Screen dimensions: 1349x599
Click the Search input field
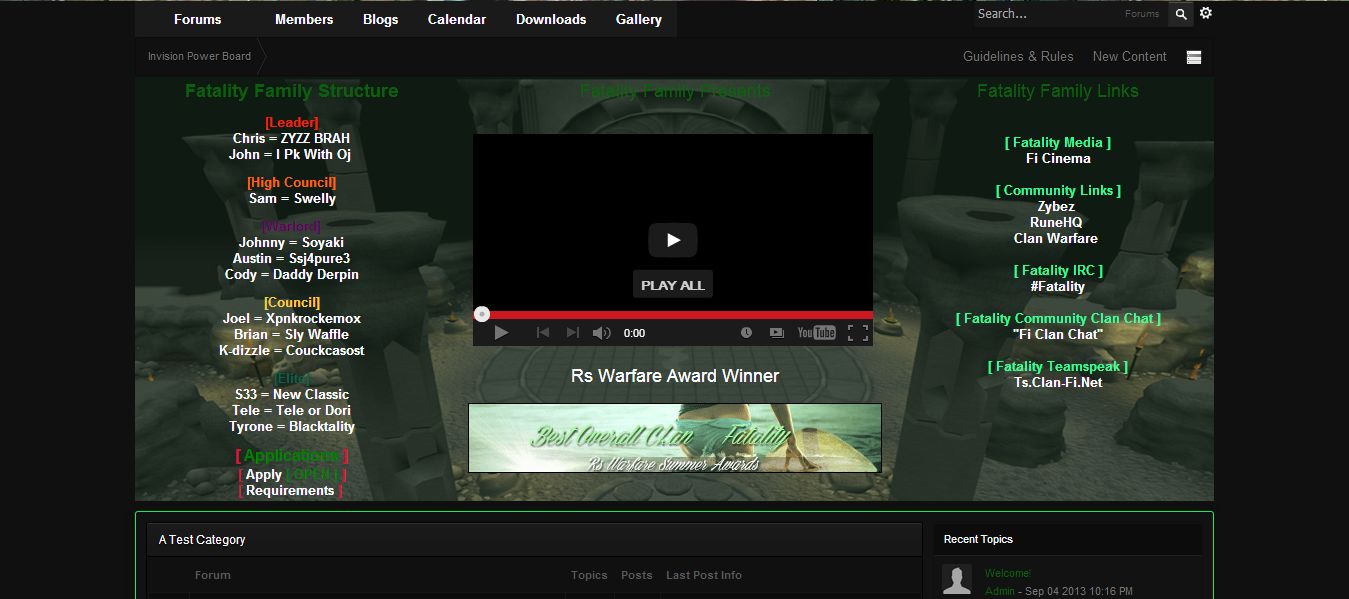tap(1046, 14)
